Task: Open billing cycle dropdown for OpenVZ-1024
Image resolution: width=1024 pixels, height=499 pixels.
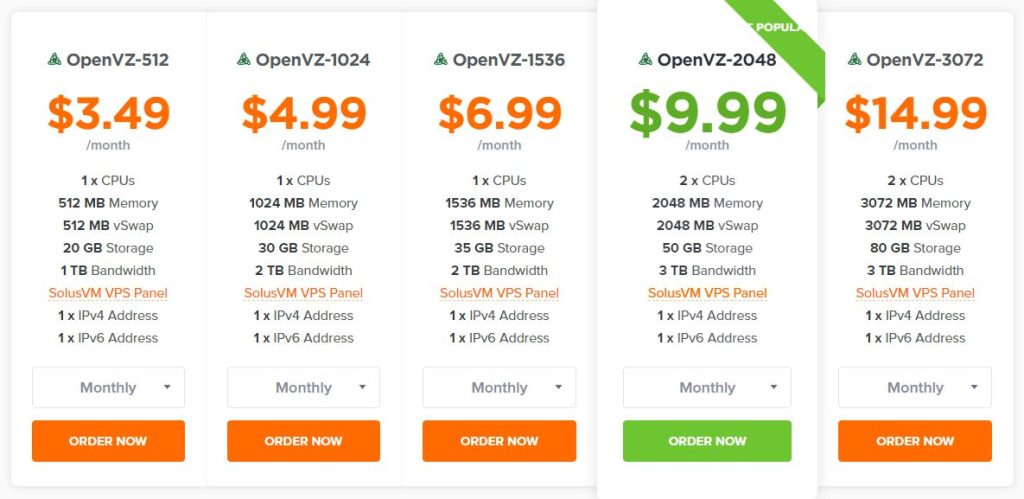Action: [x=304, y=387]
